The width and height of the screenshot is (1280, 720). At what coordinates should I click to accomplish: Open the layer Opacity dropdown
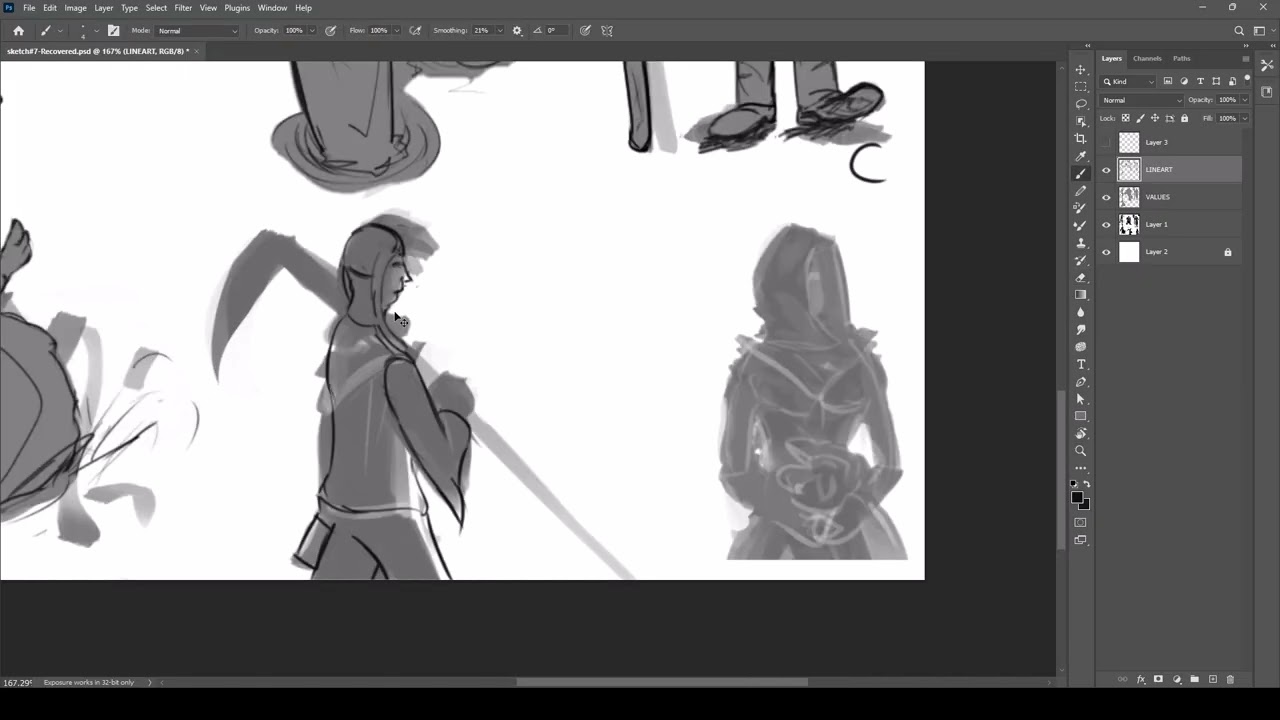[x=1244, y=100]
